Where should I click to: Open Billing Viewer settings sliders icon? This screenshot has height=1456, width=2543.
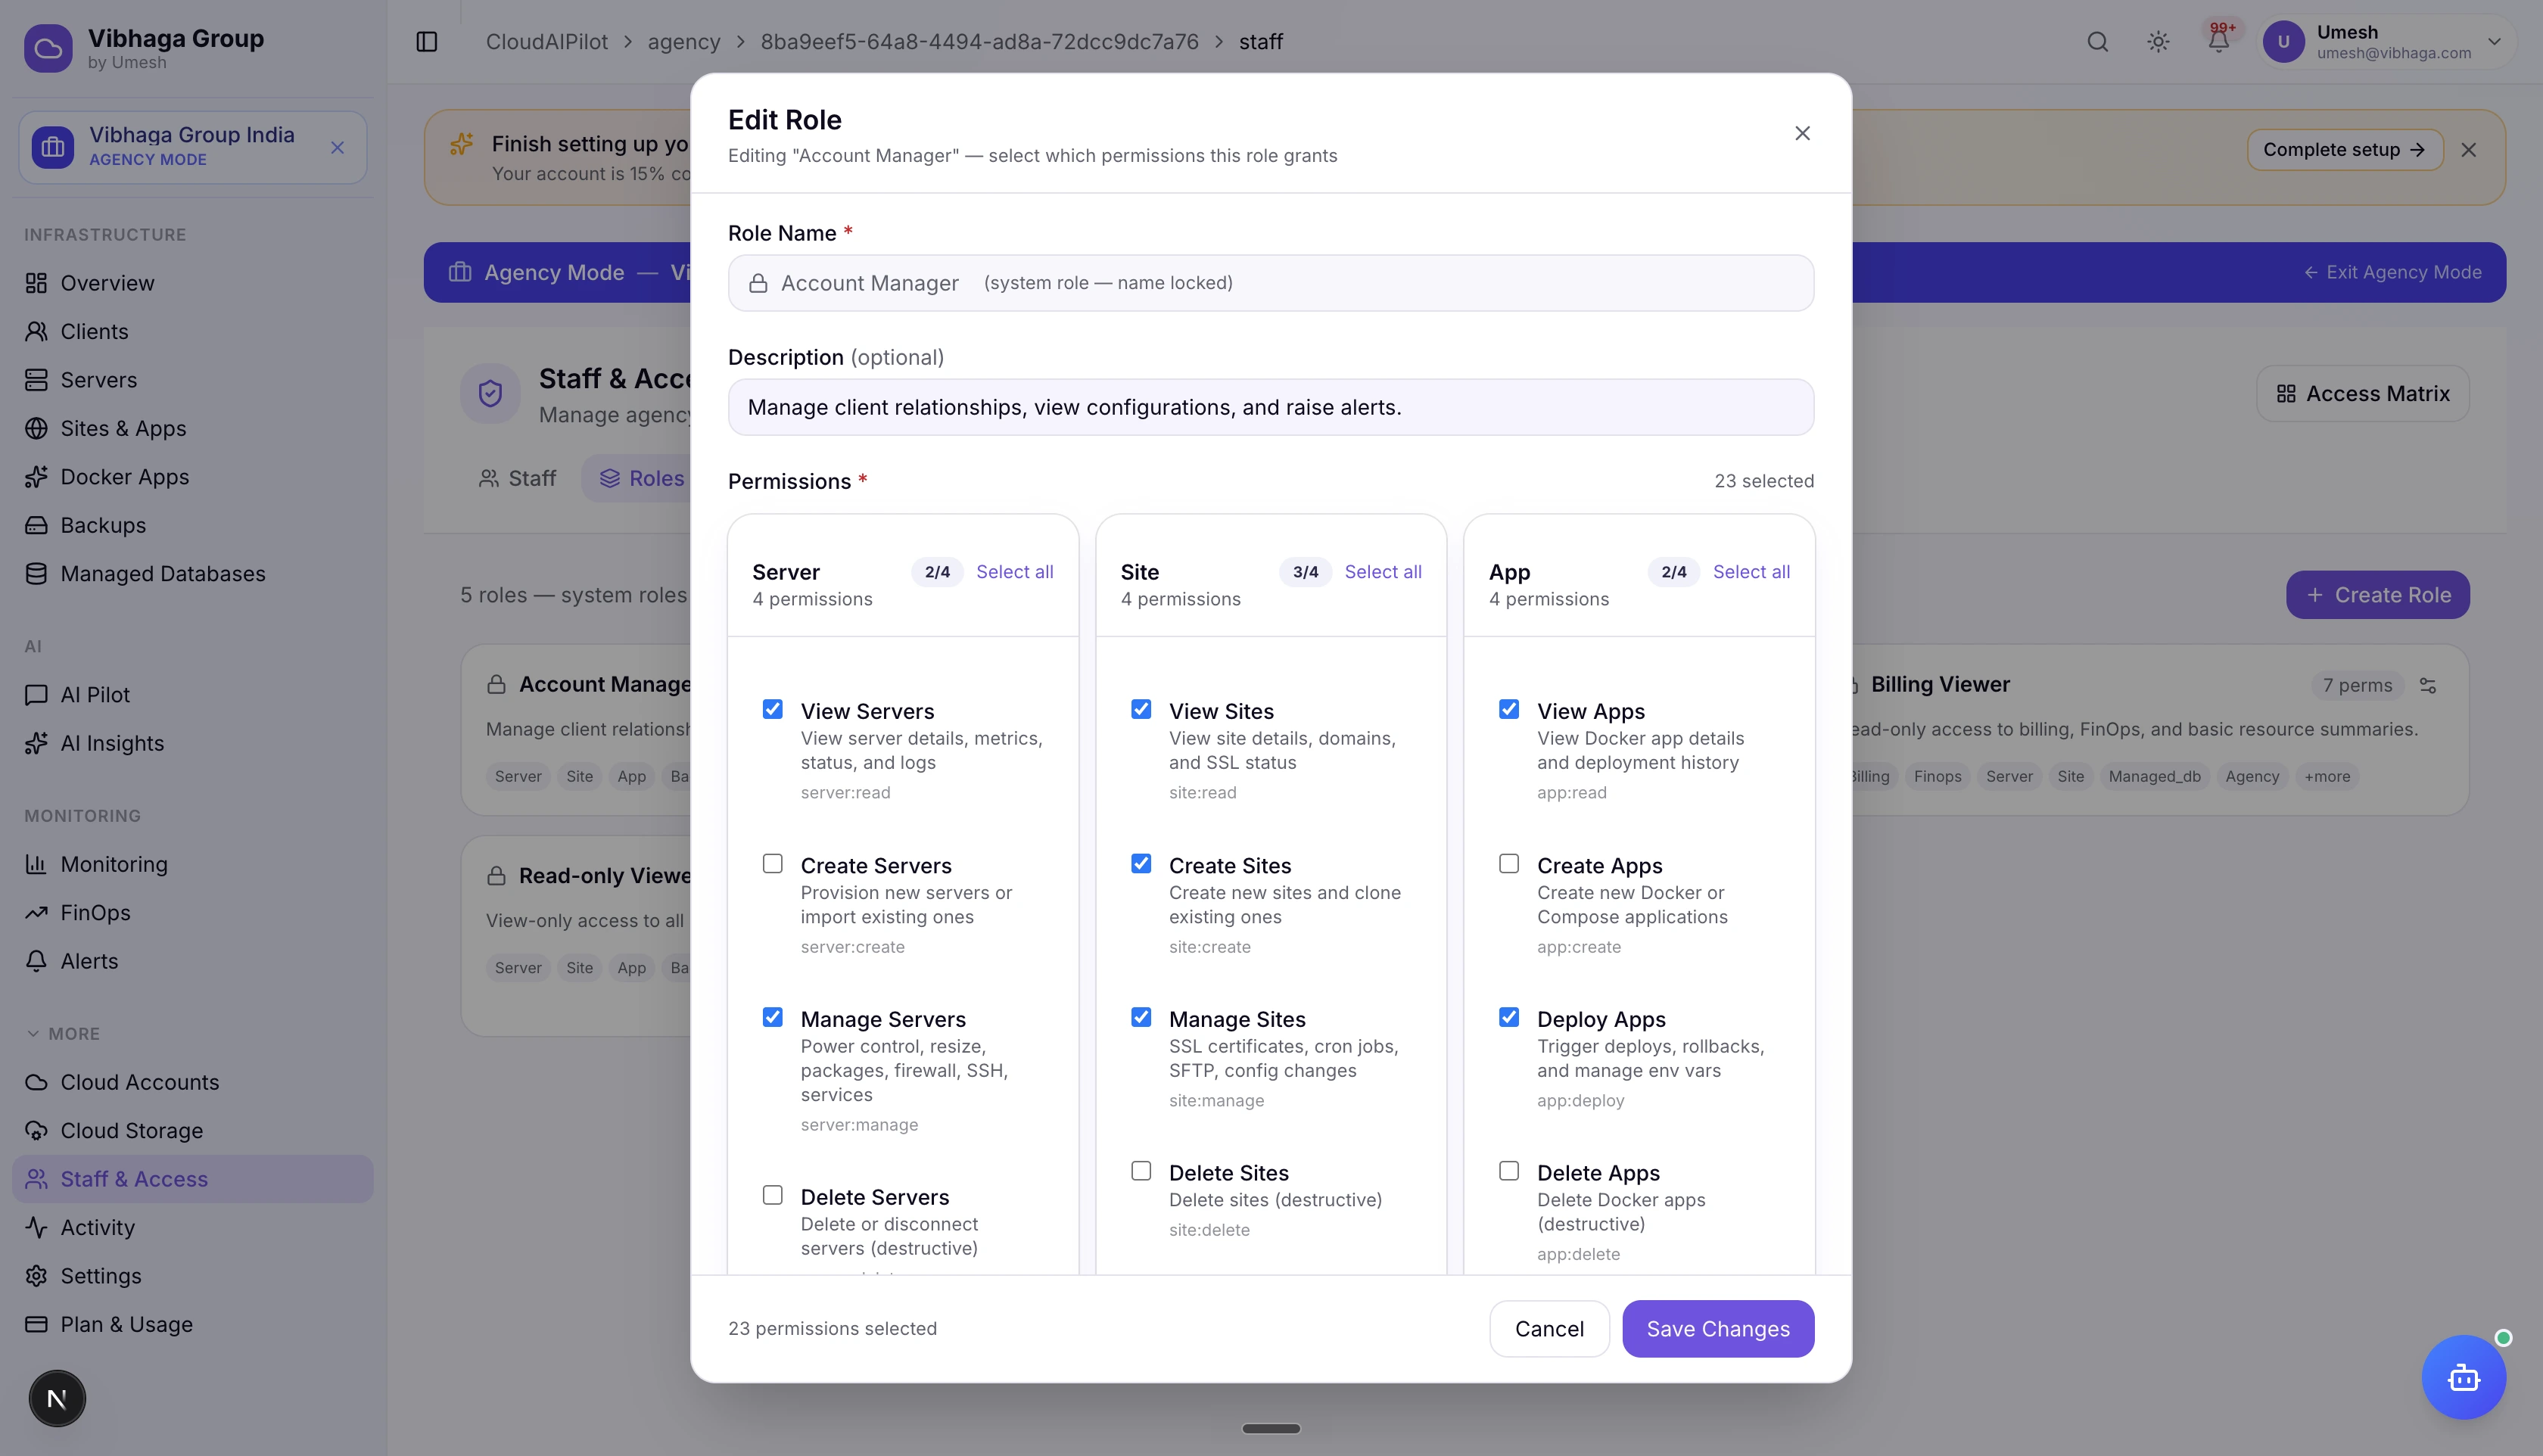2427,685
